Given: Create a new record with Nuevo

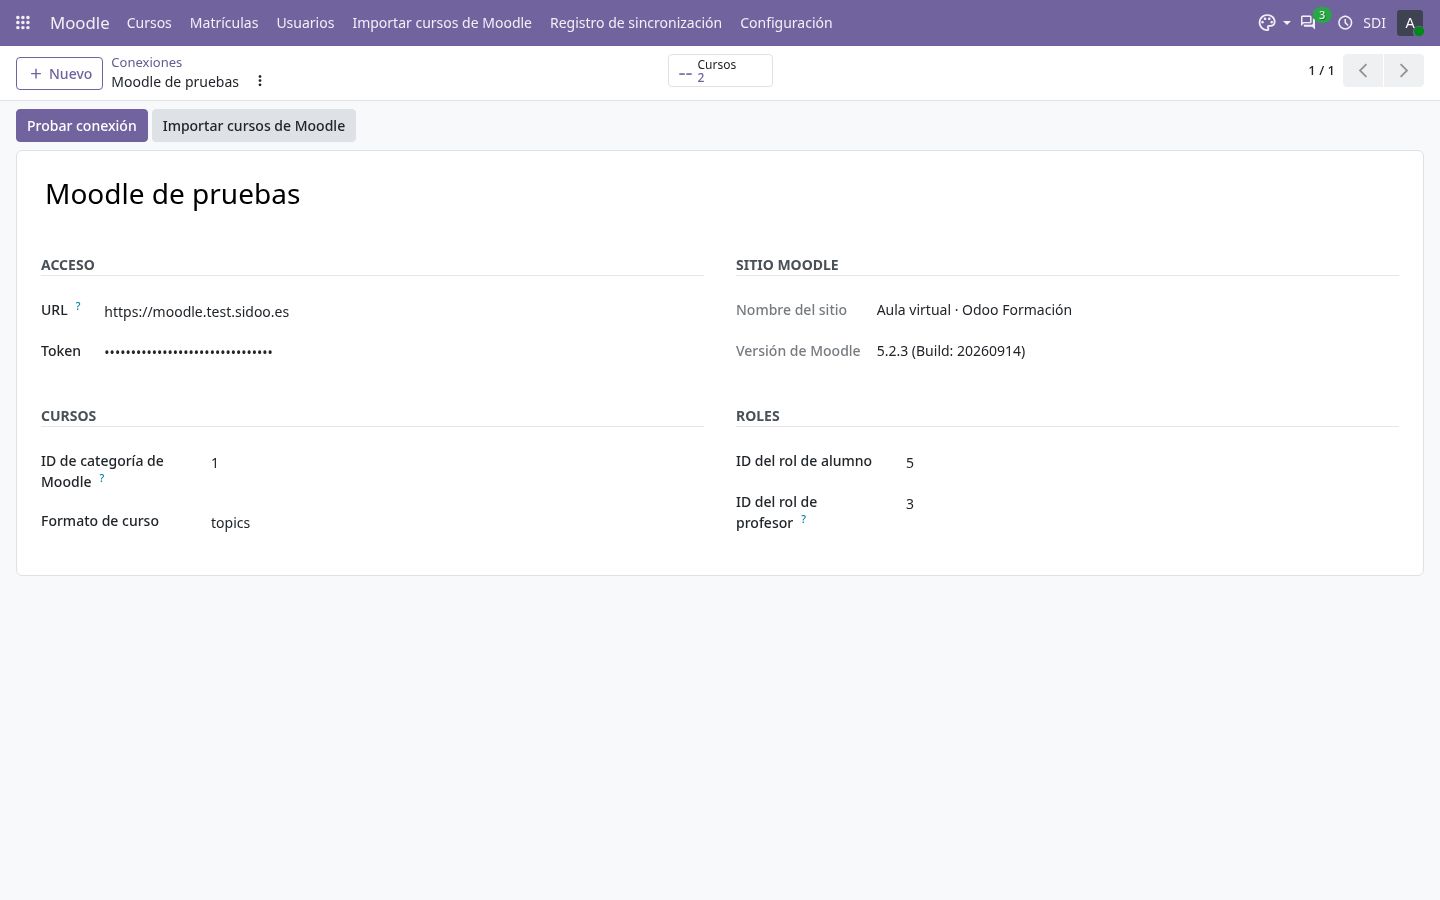Looking at the screenshot, I should click(x=59, y=73).
